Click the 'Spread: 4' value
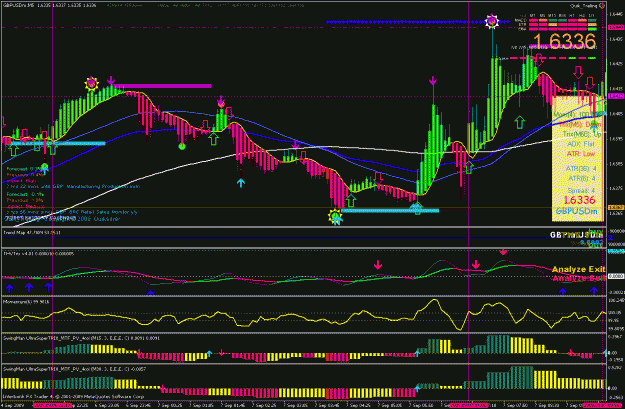This screenshot has width=625, height=409. [x=582, y=191]
